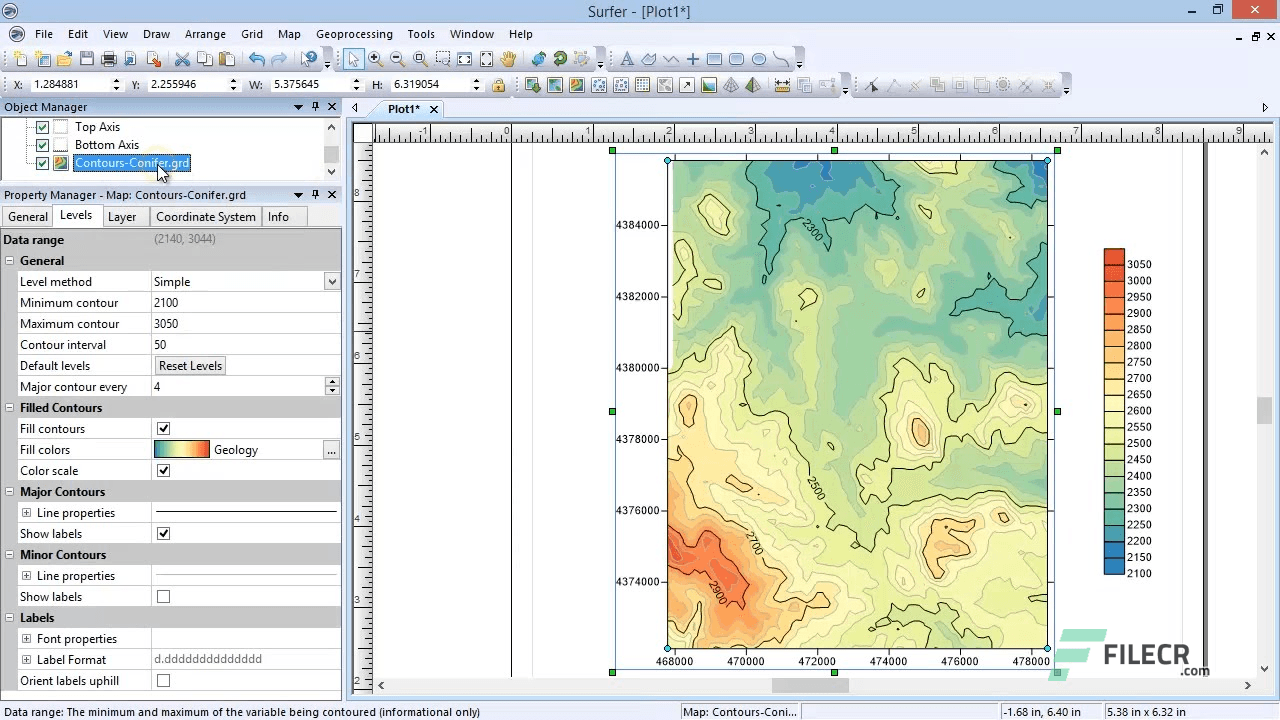Select the Ellipse drawing tool
The height and width of the screenshot is (720, 1280).
click(758, 59)
